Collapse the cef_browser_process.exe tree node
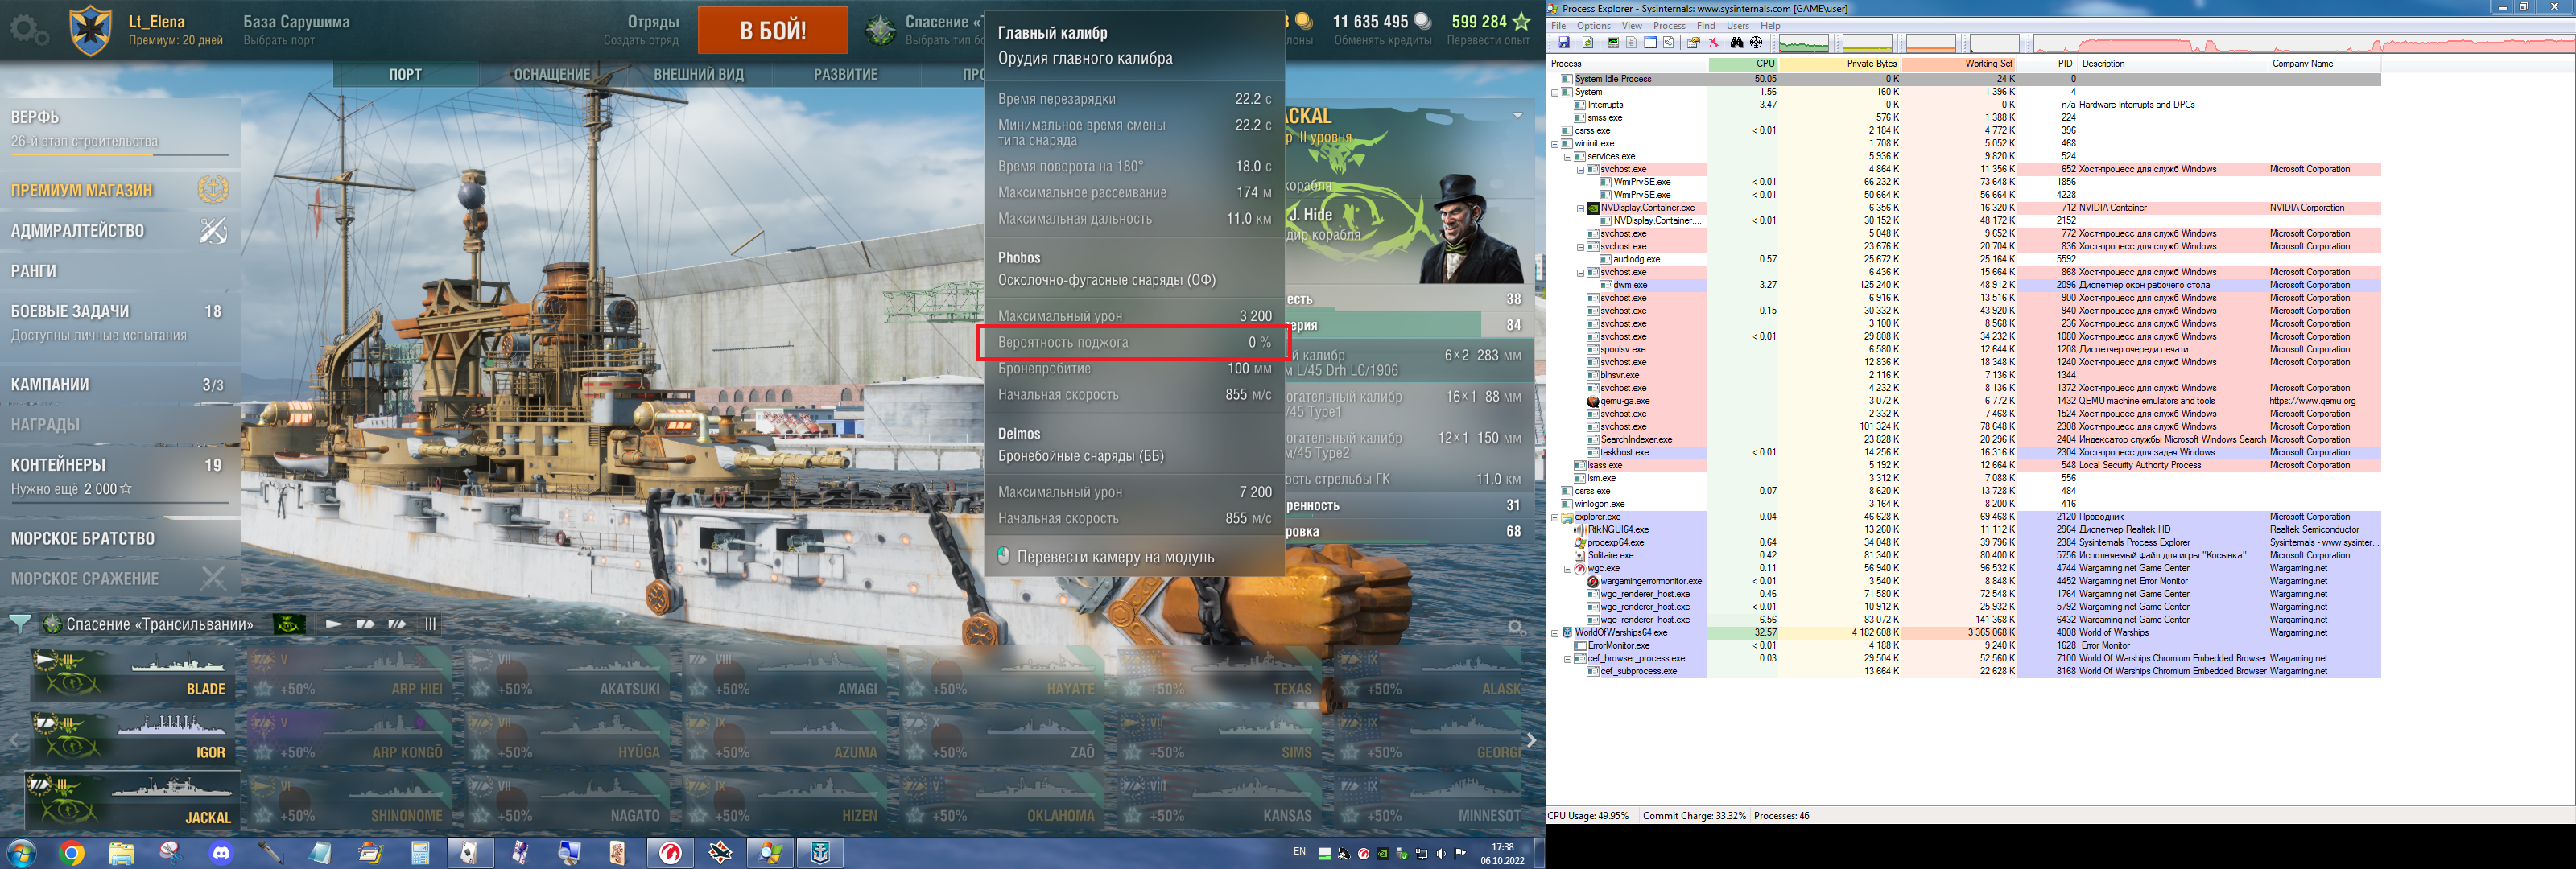 1567,658
